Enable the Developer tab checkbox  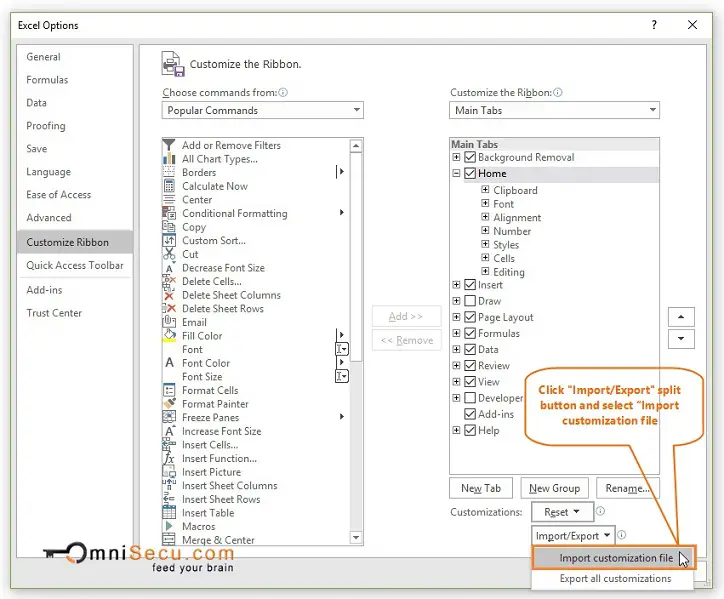pyautogui.click(x=470, y=398)
